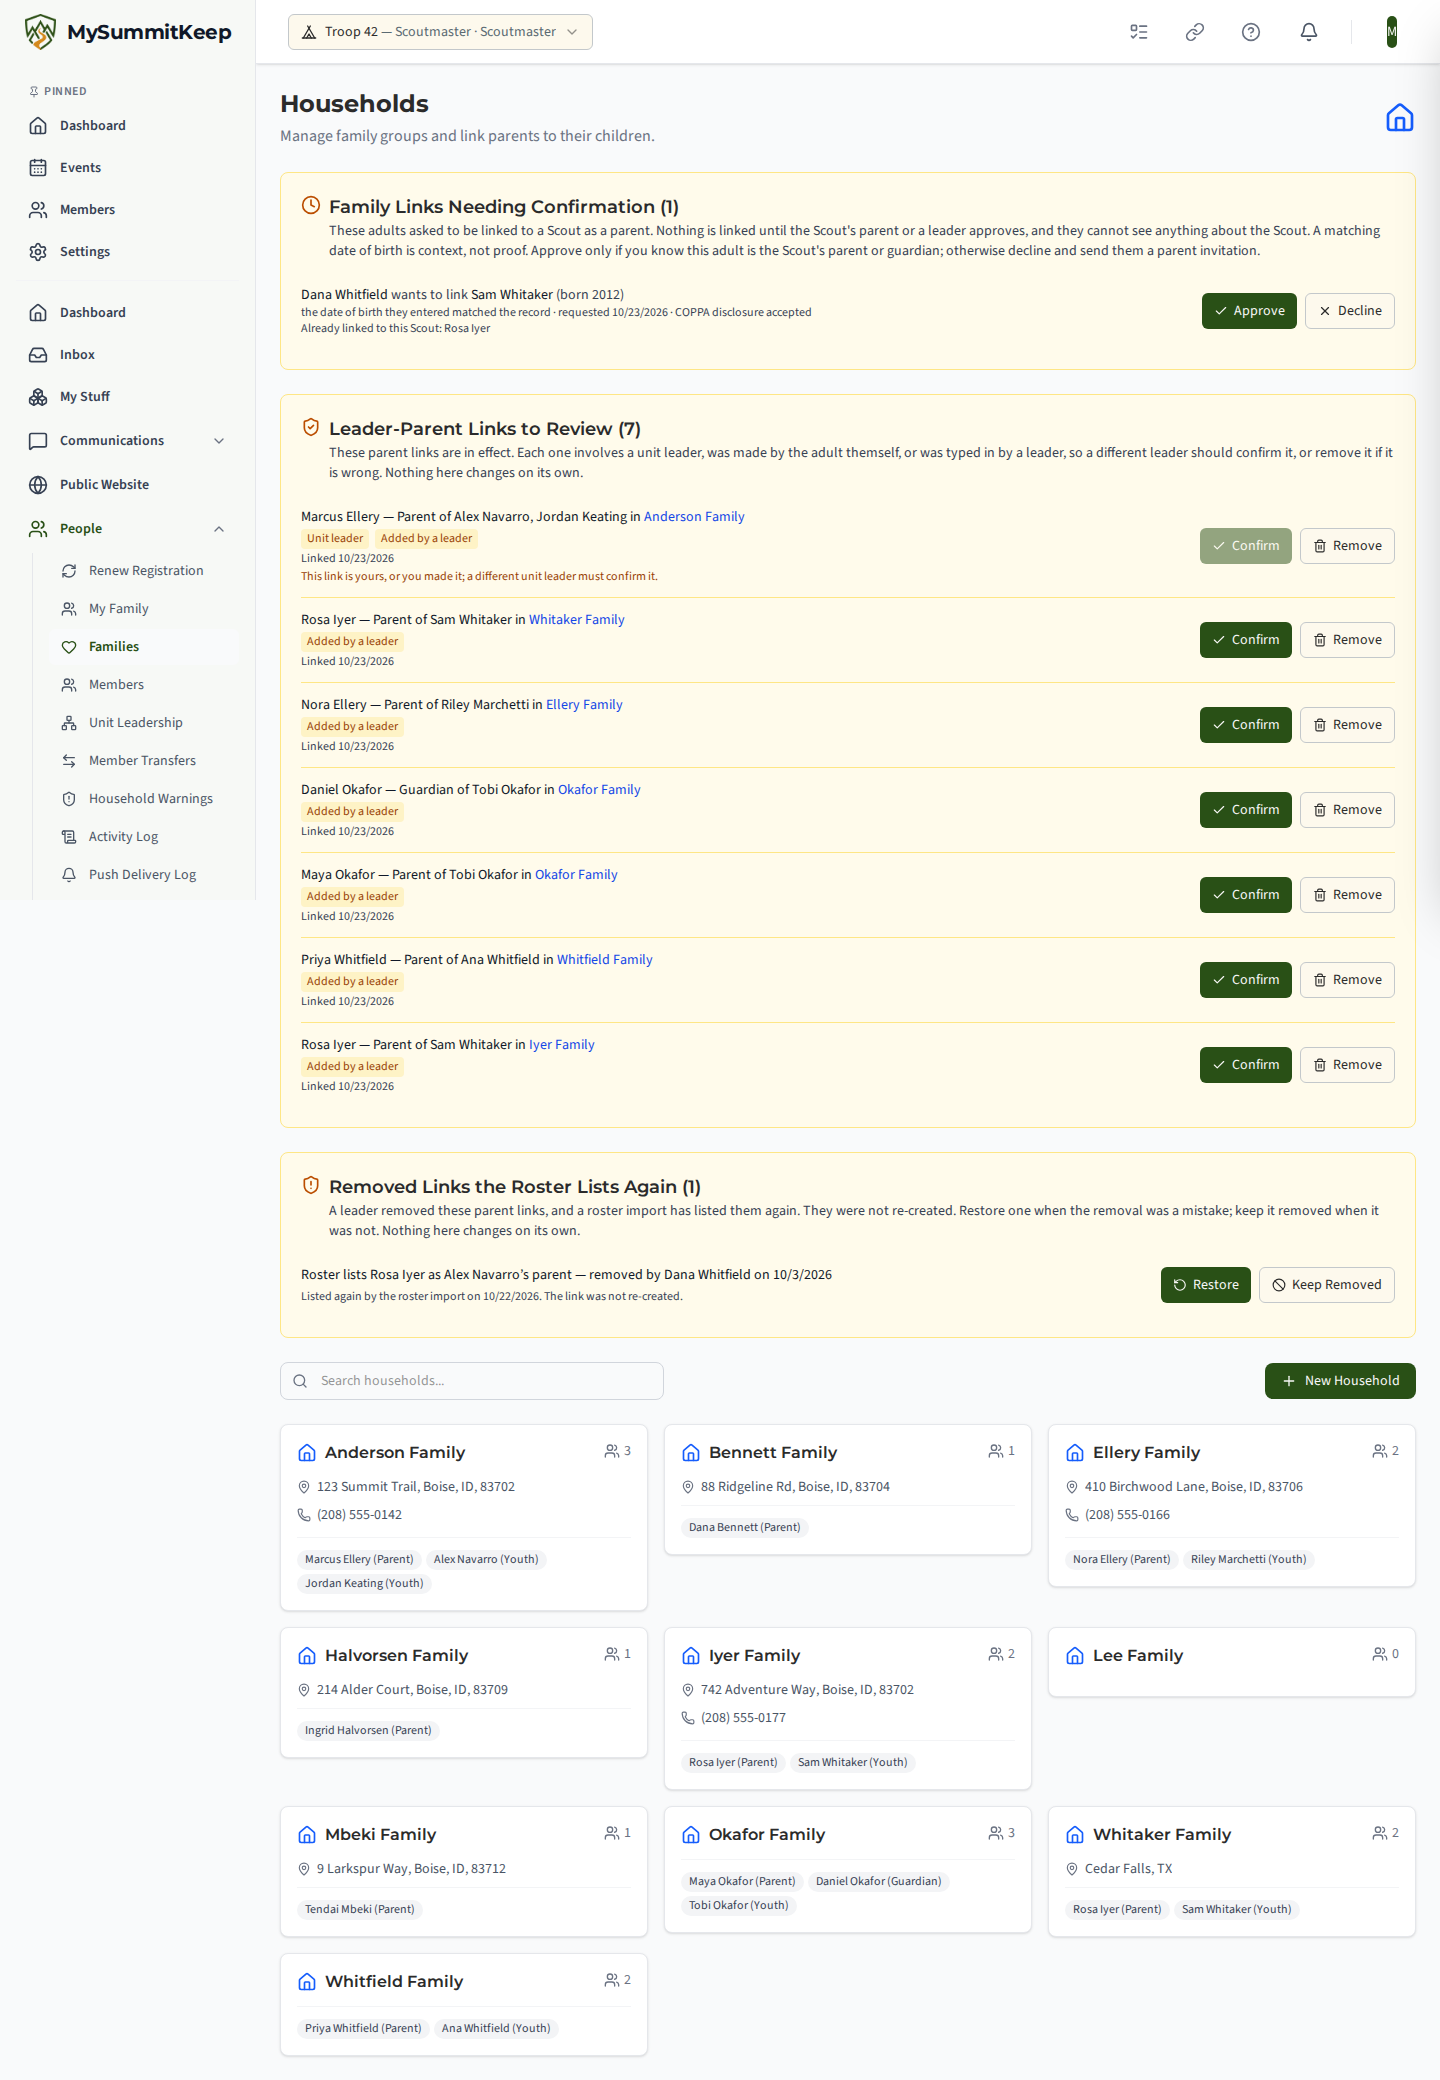
Task: Confirm Rosa Iyer link in Iyer Family
Action: click(1245, 1065)
